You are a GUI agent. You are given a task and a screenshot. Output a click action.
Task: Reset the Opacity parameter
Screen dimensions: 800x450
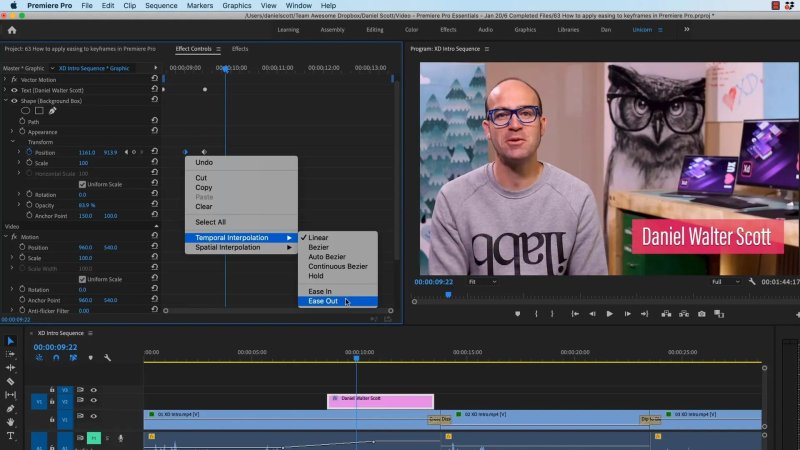[x=155, y=205]
